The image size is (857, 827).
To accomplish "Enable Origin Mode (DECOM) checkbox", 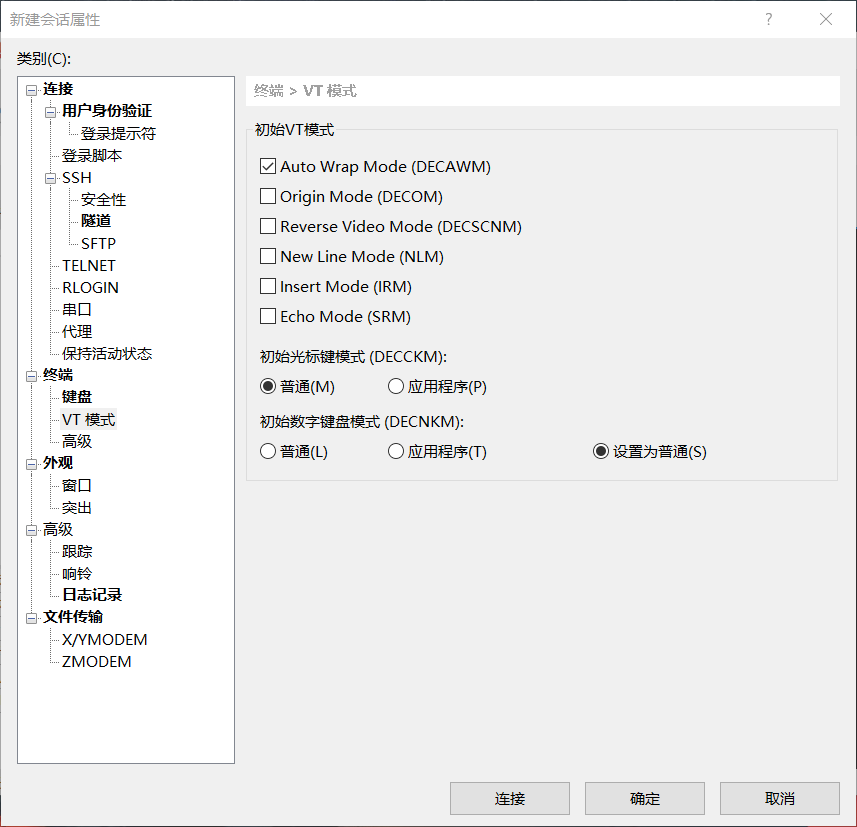I will 268,196.
